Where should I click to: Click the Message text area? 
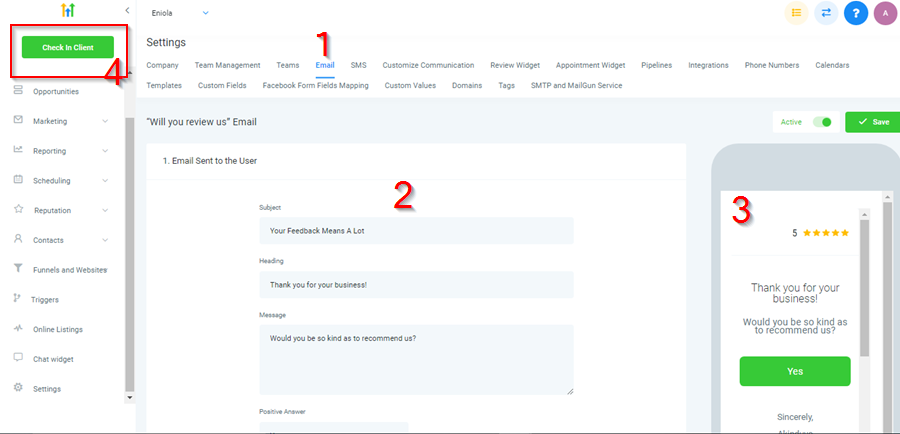pos(416,360)
